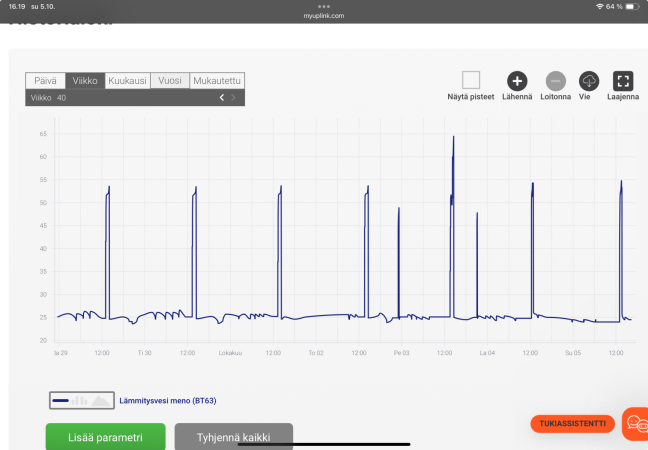
Task: Tap the battery status icon
Action: coord(632,7)
